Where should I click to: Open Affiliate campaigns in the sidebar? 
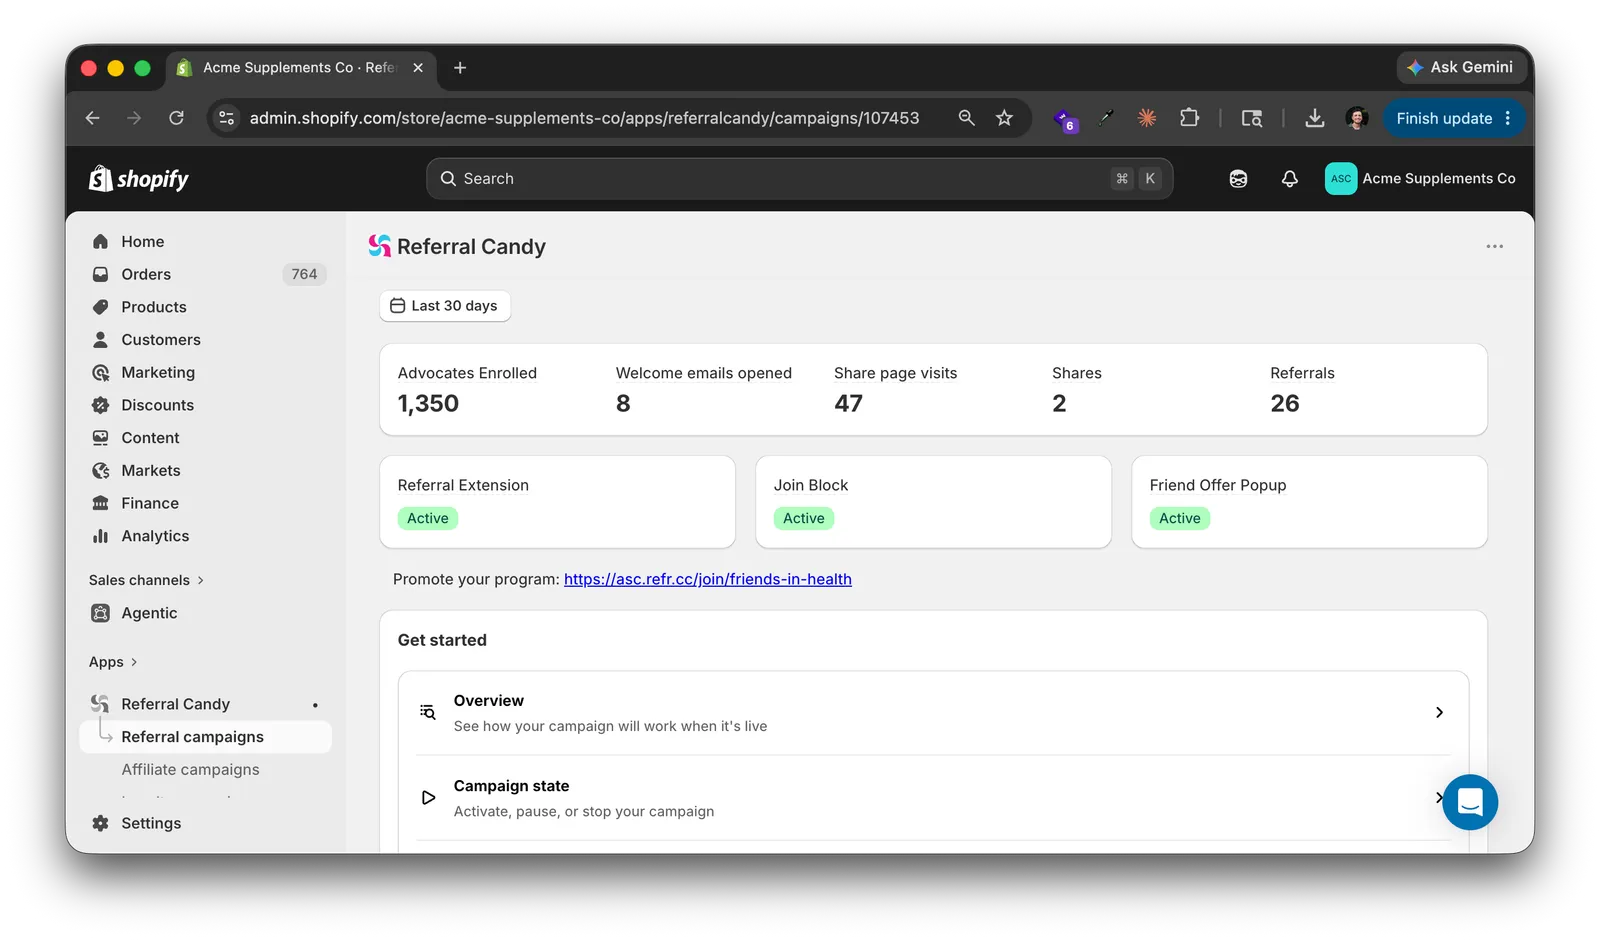190,770
